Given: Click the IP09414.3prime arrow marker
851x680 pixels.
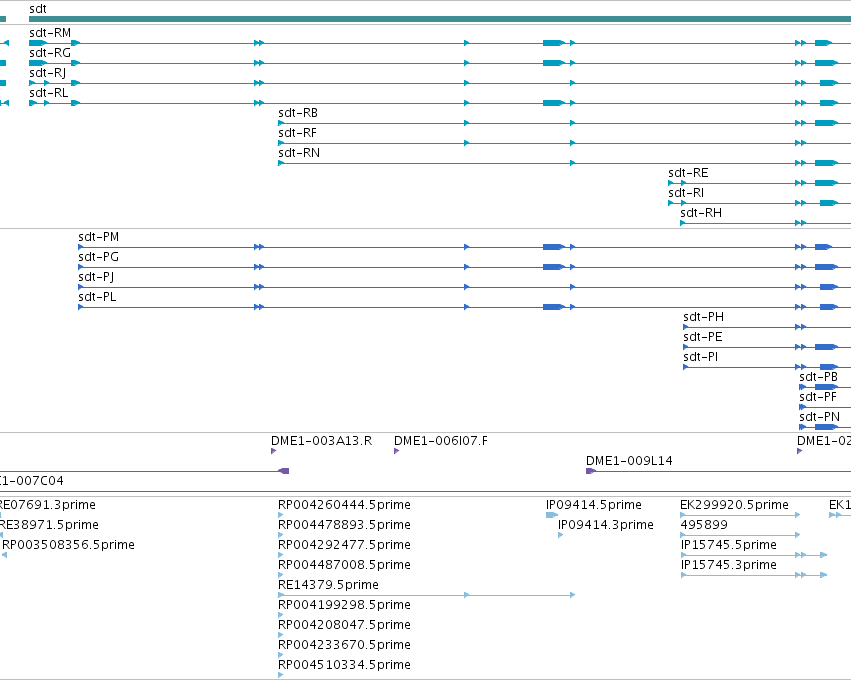Looking at the screenshot, I should (561, 535).
